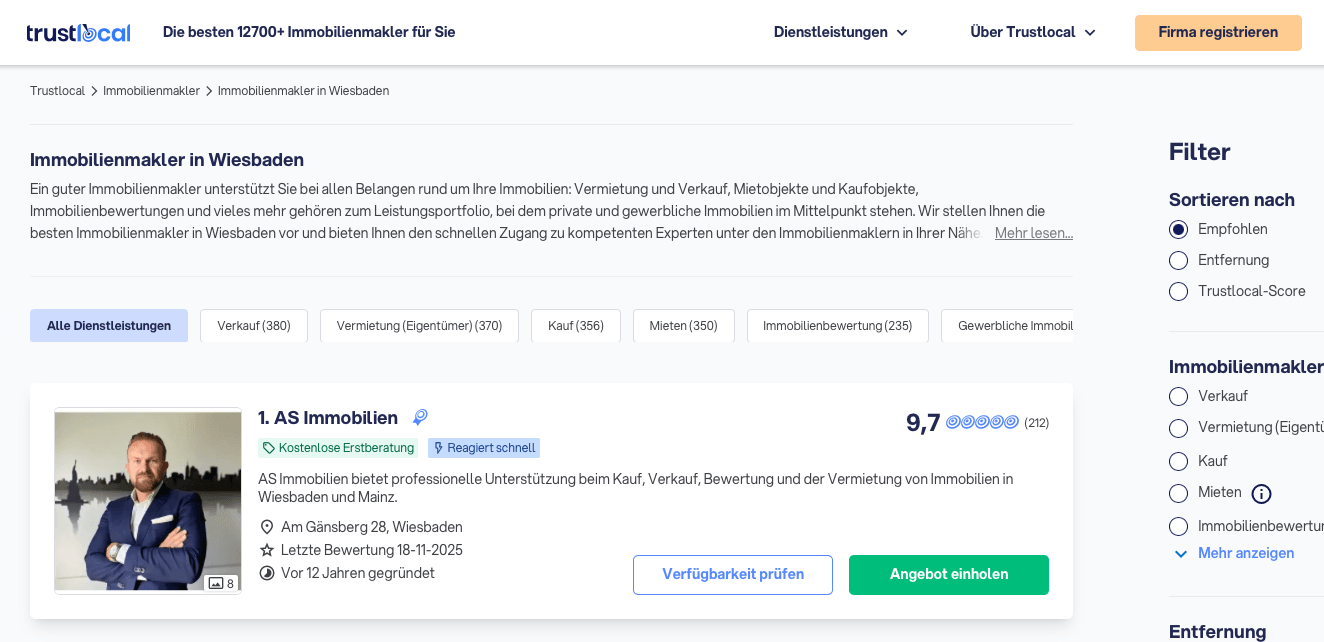Screen dimensions: 1324x642
Task: Expand Mehr anzeigen in the filter panel
Action: [1246, 553]
